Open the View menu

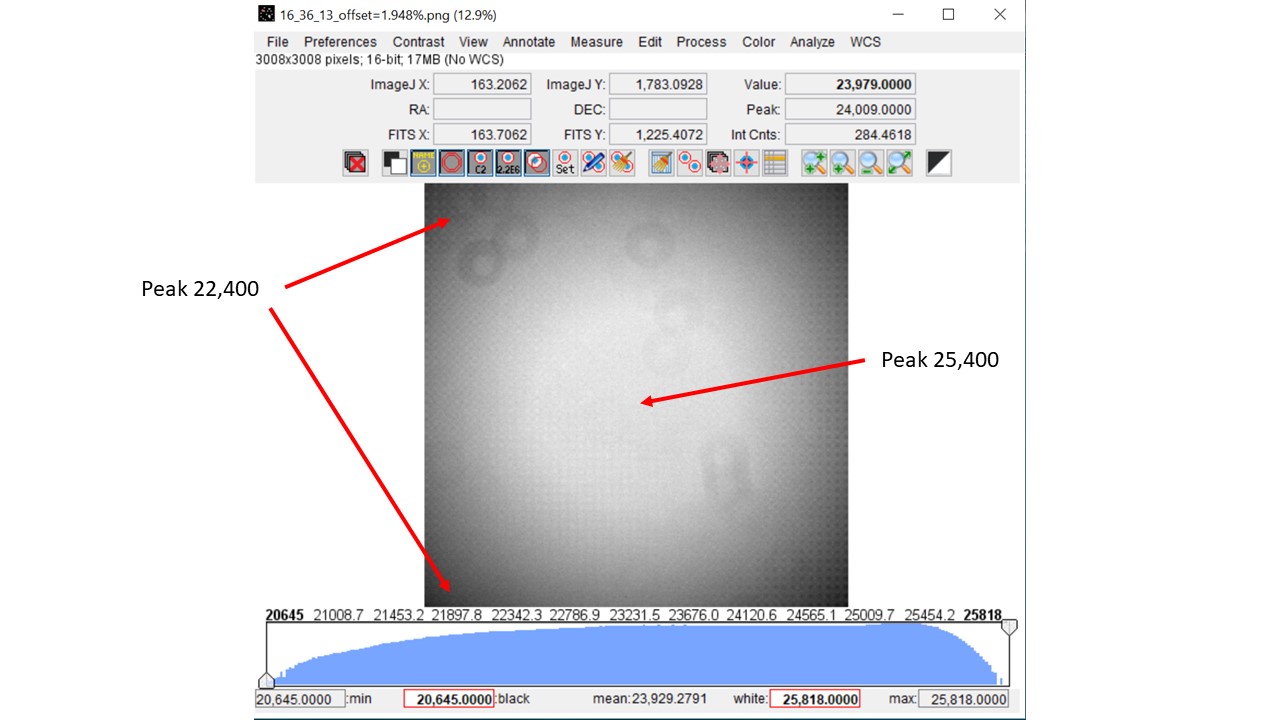click(x=473, y=42)
